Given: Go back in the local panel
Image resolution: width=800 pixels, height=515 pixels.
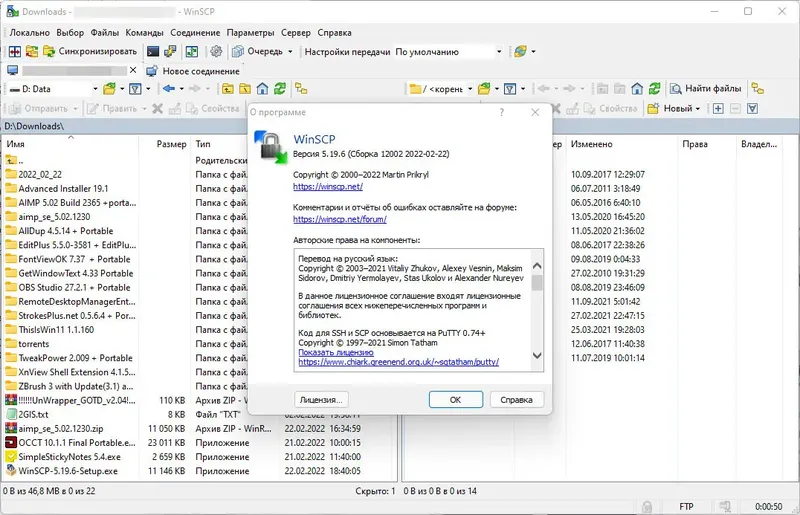Looking at the screenshot, I should tap(169, 89).
